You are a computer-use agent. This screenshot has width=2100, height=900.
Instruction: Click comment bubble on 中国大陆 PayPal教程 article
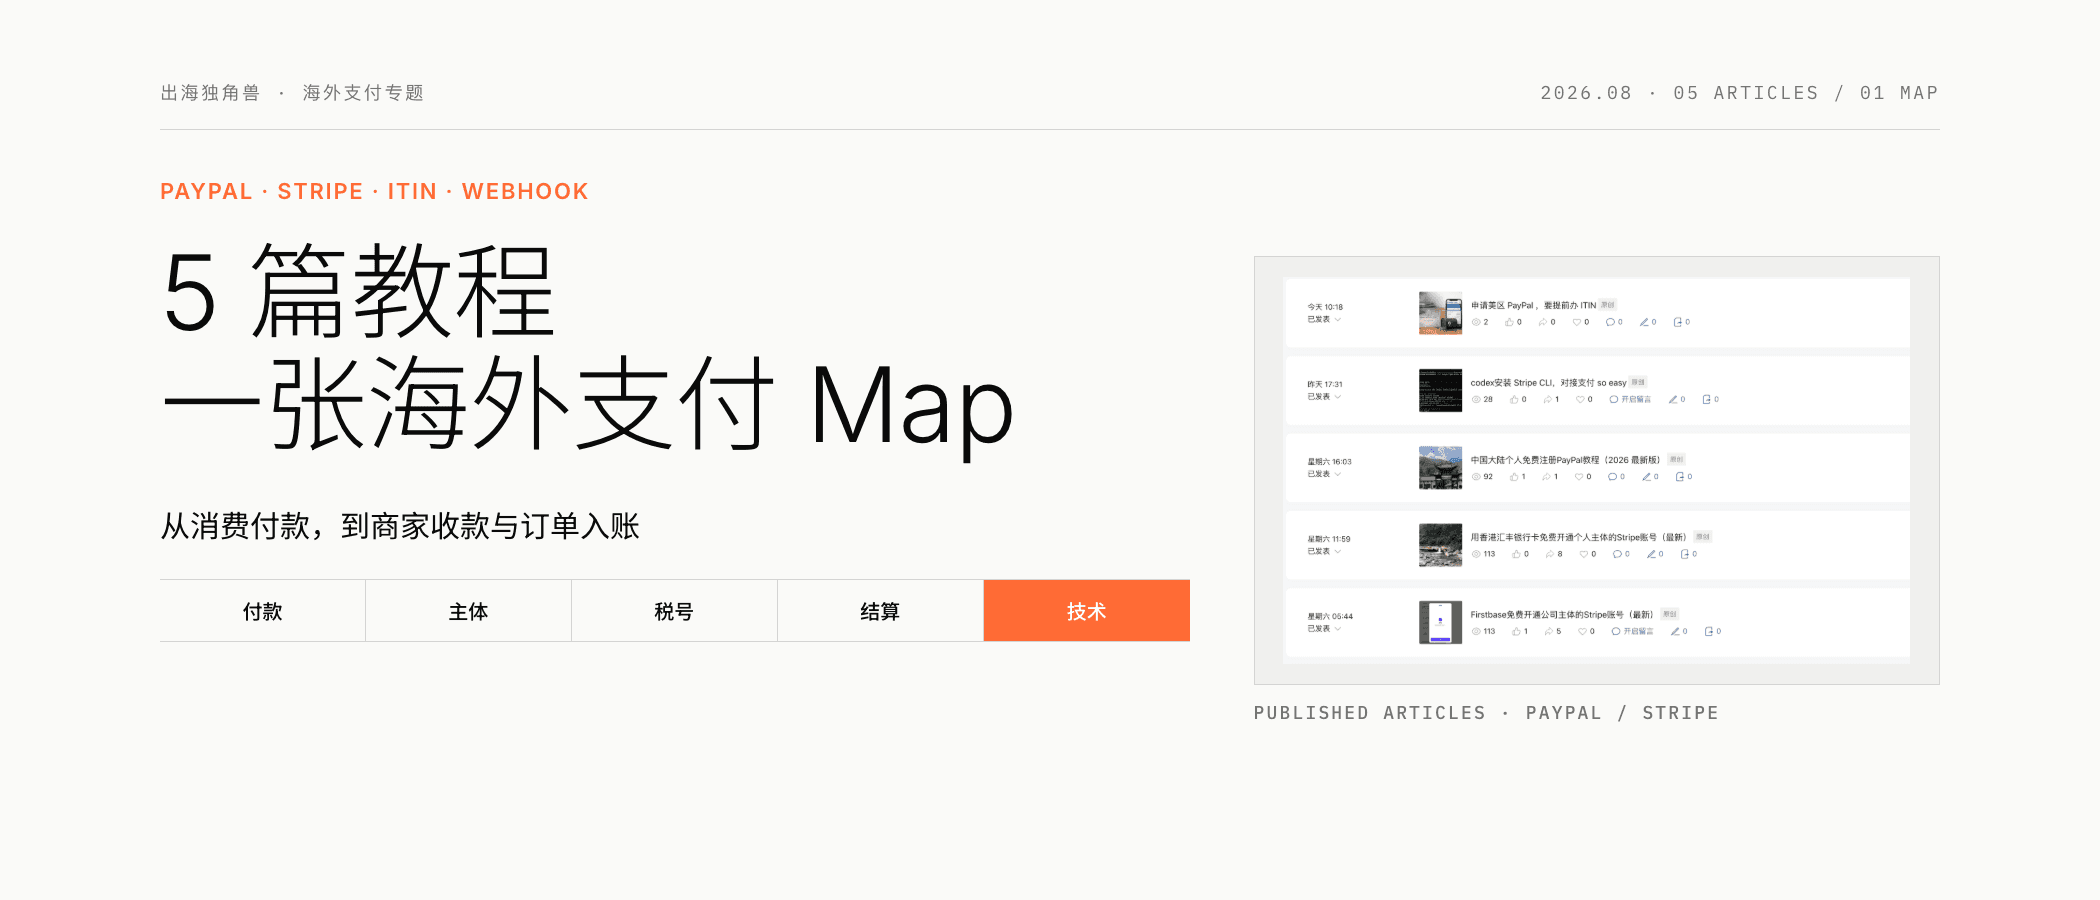pyautogui.click(x=1612, y=477)
